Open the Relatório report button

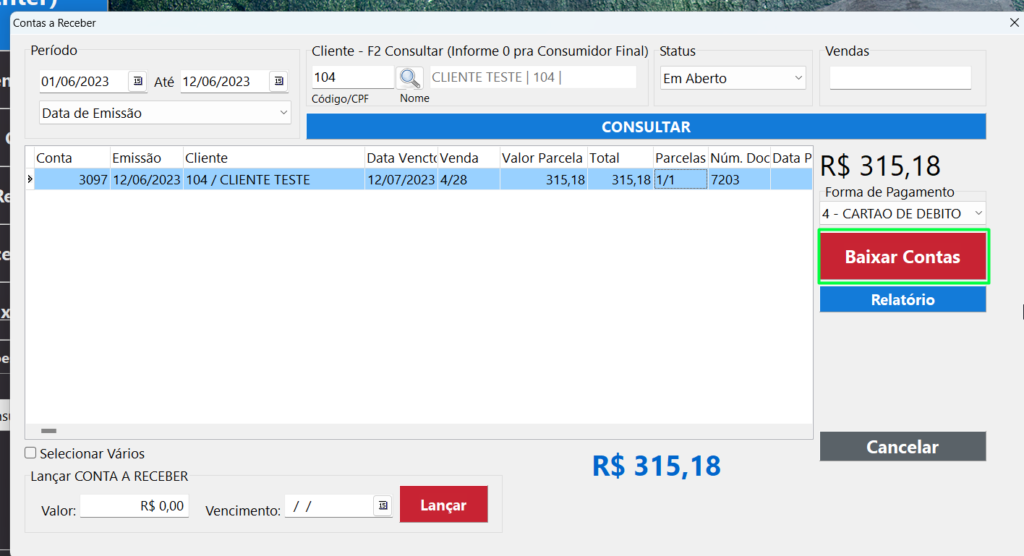pyautogui.click(x=902, y=300)
